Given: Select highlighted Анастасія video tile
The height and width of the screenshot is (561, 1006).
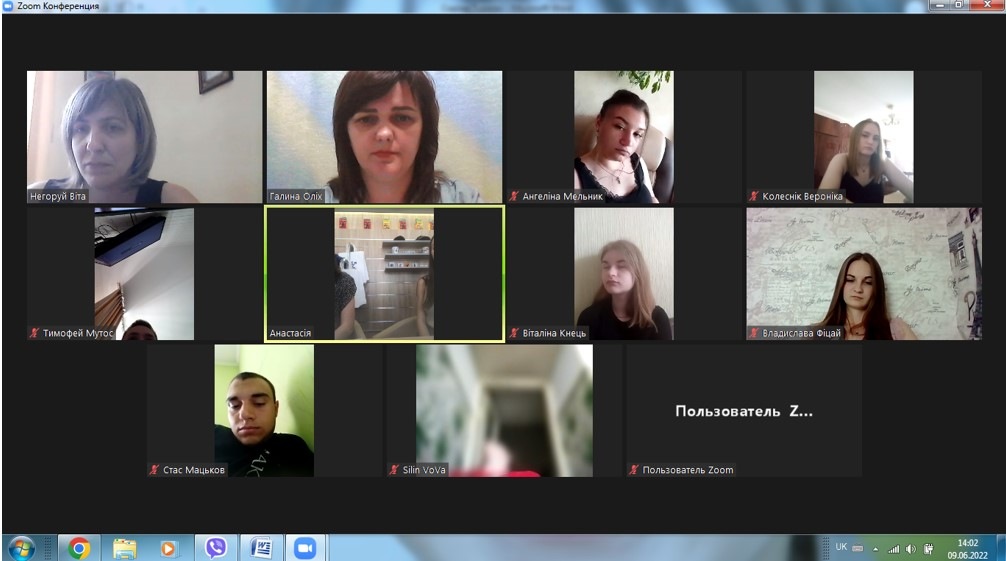Looking at the screenshot, I should click(384, 273).
